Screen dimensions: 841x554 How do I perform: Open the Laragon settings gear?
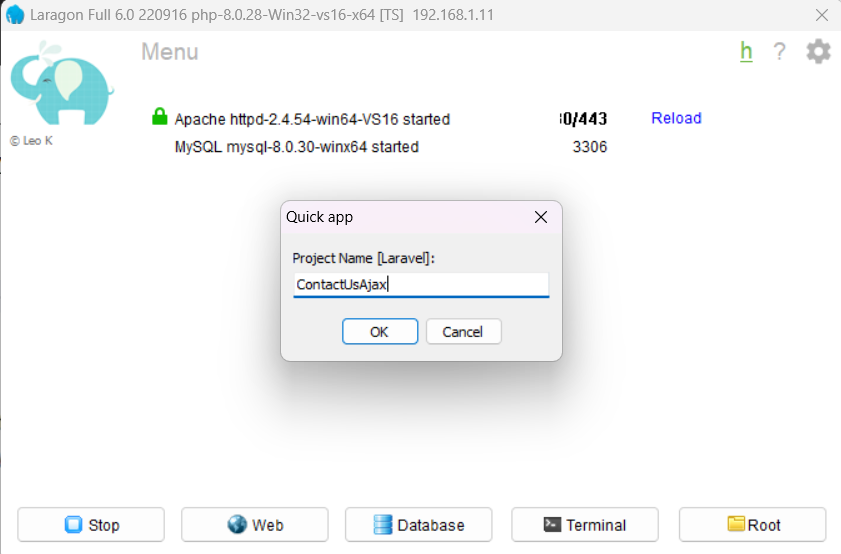pos(818,51)
